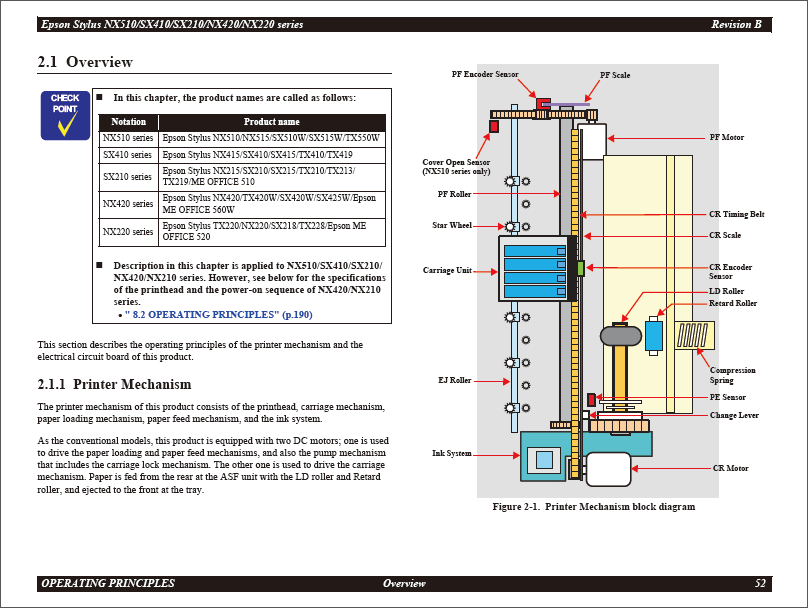Select the "2.1.1 Printer Mechanism" heading

pos(114,384)
